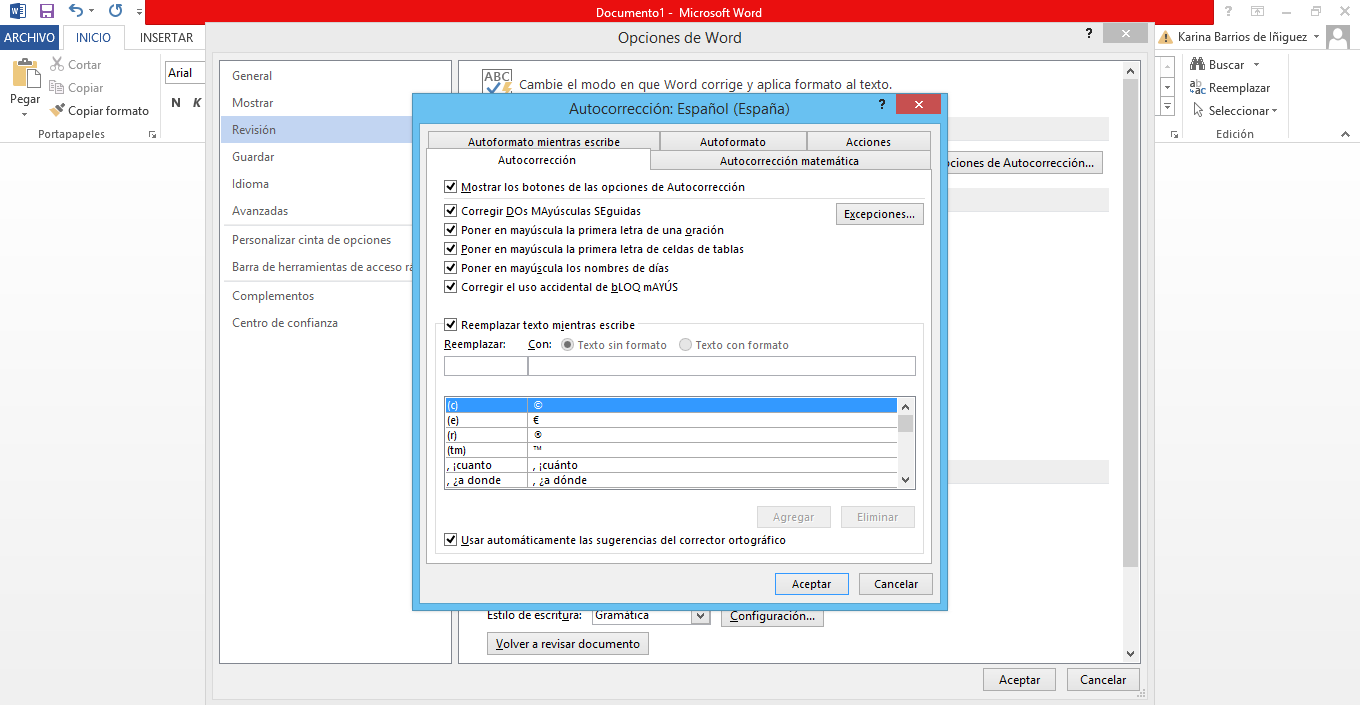Toggle the italic K button

(x=197, y=103)
